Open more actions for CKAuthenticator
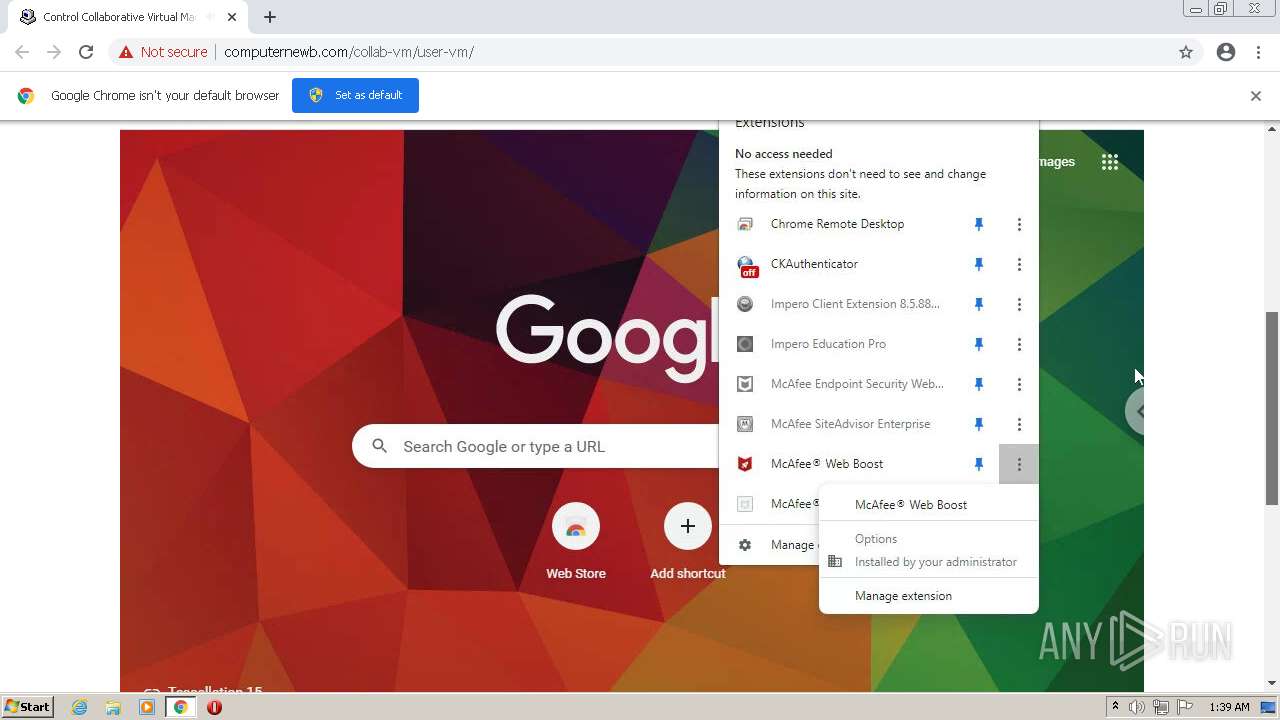The width and height of the screenshot is (1280, 720). 1019,264
